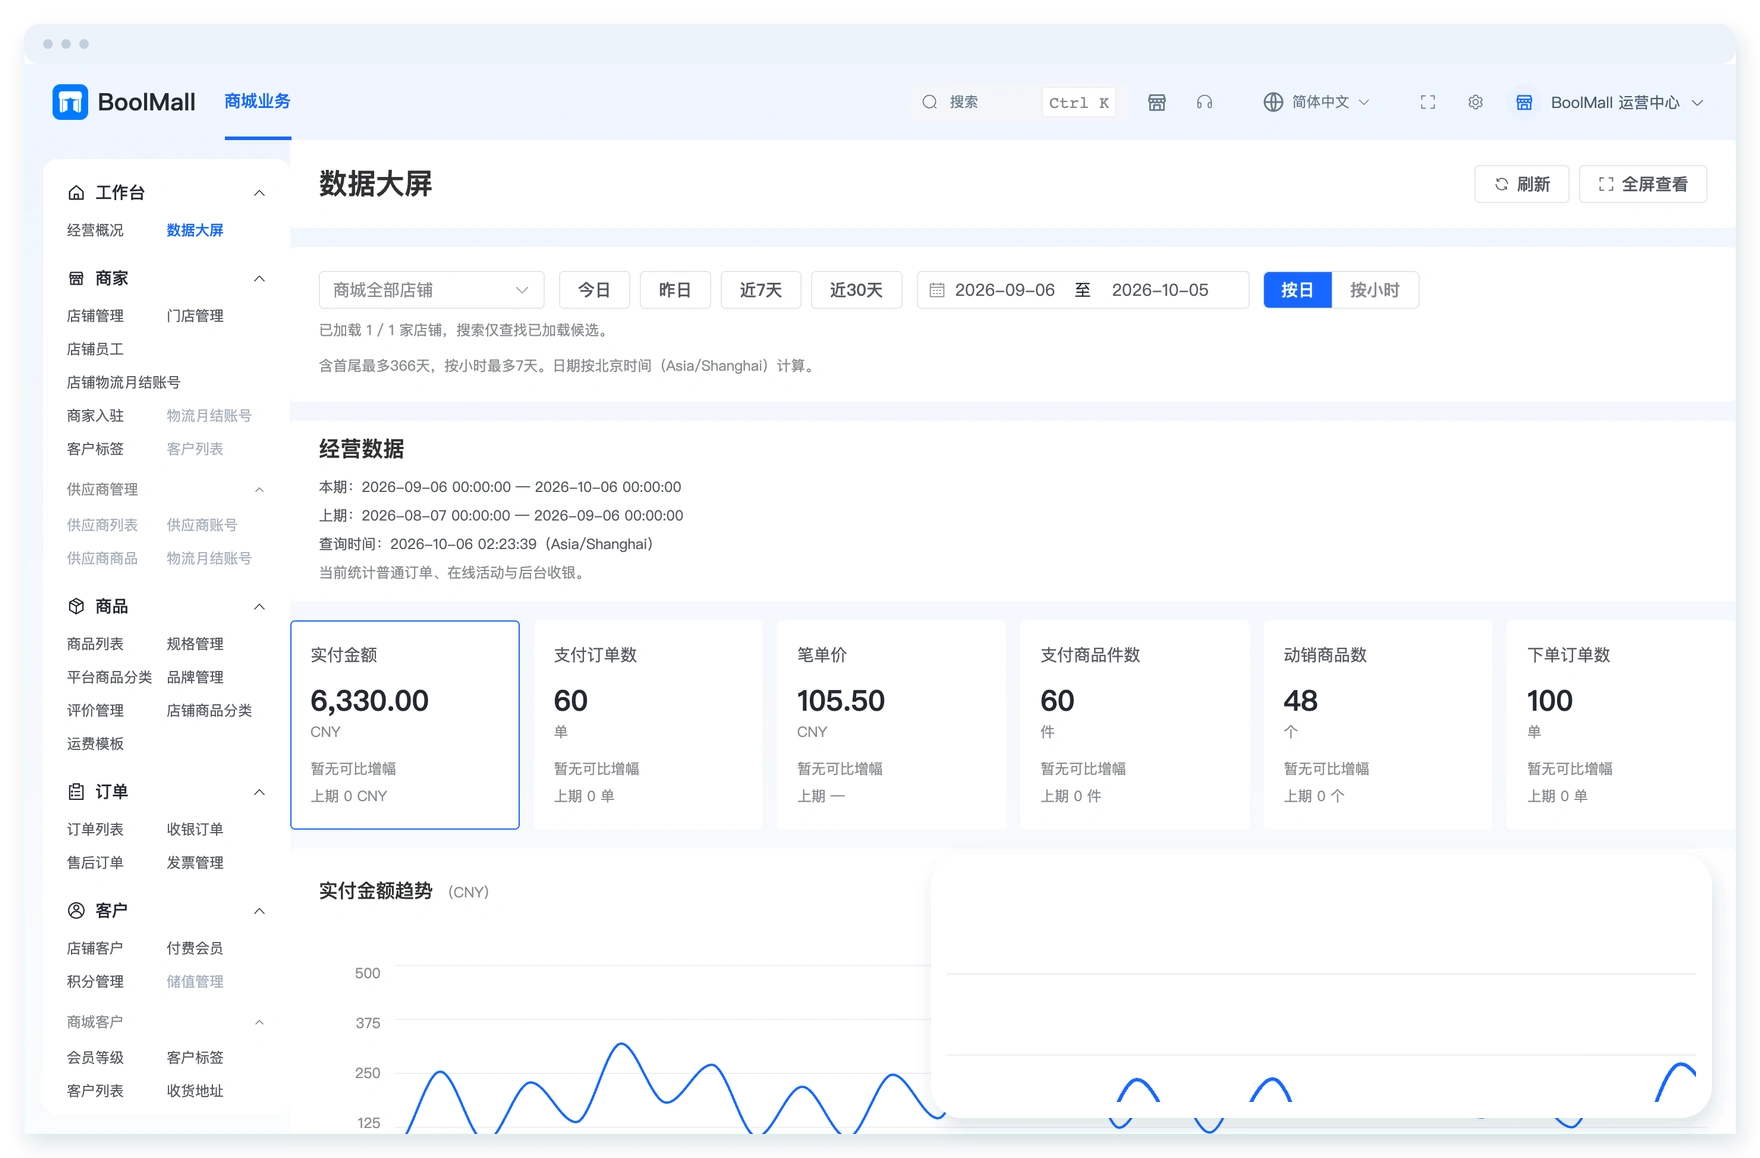The height and width of the screenshot is (1158, 1760).
Task: Select the 今日 quick range
Action: [x=594, y=290]
